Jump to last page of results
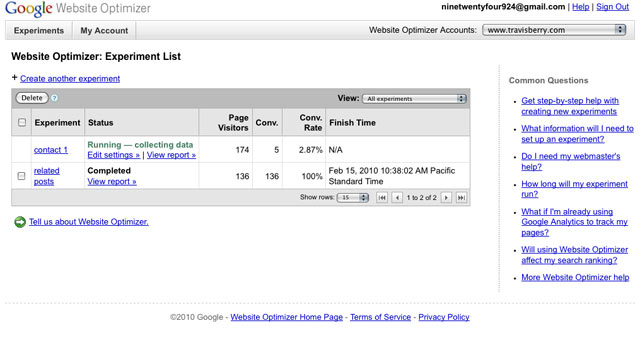640x364 pixels. pyautogui.click(x=461, y=198)
